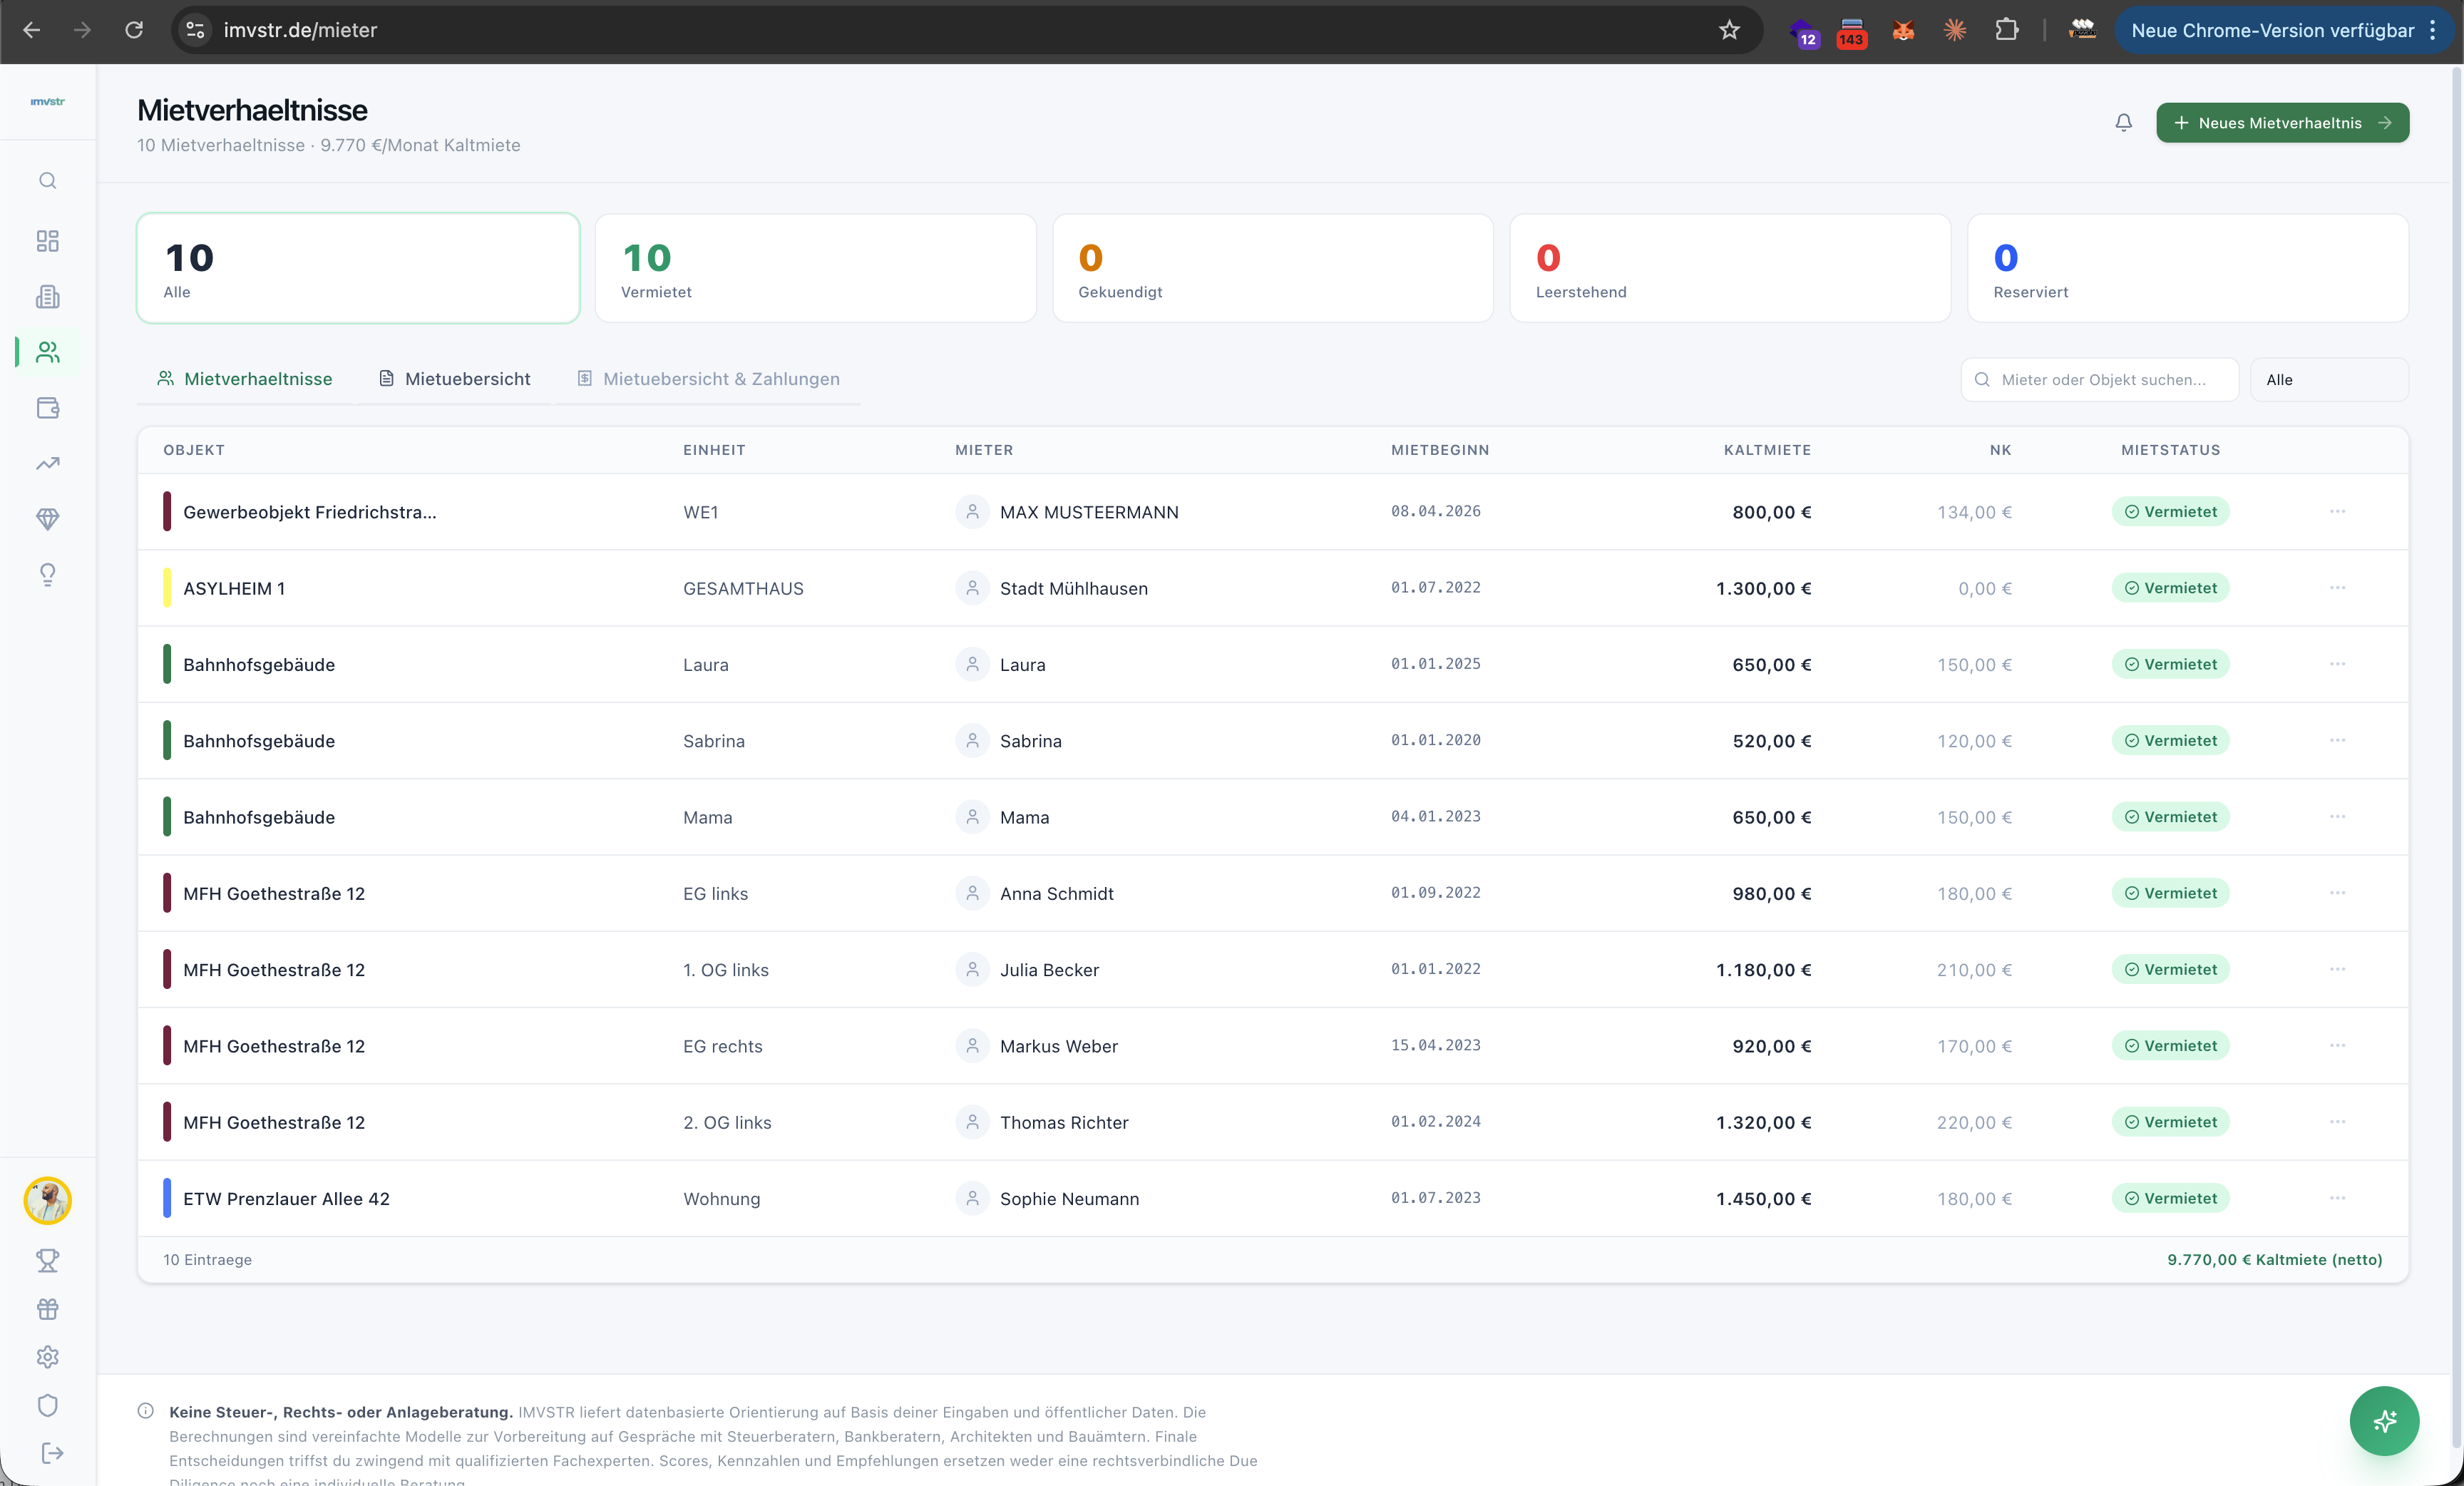Switch to the Mietuebersicht tab
The image size is (2464, 1486).
(455, 379)
